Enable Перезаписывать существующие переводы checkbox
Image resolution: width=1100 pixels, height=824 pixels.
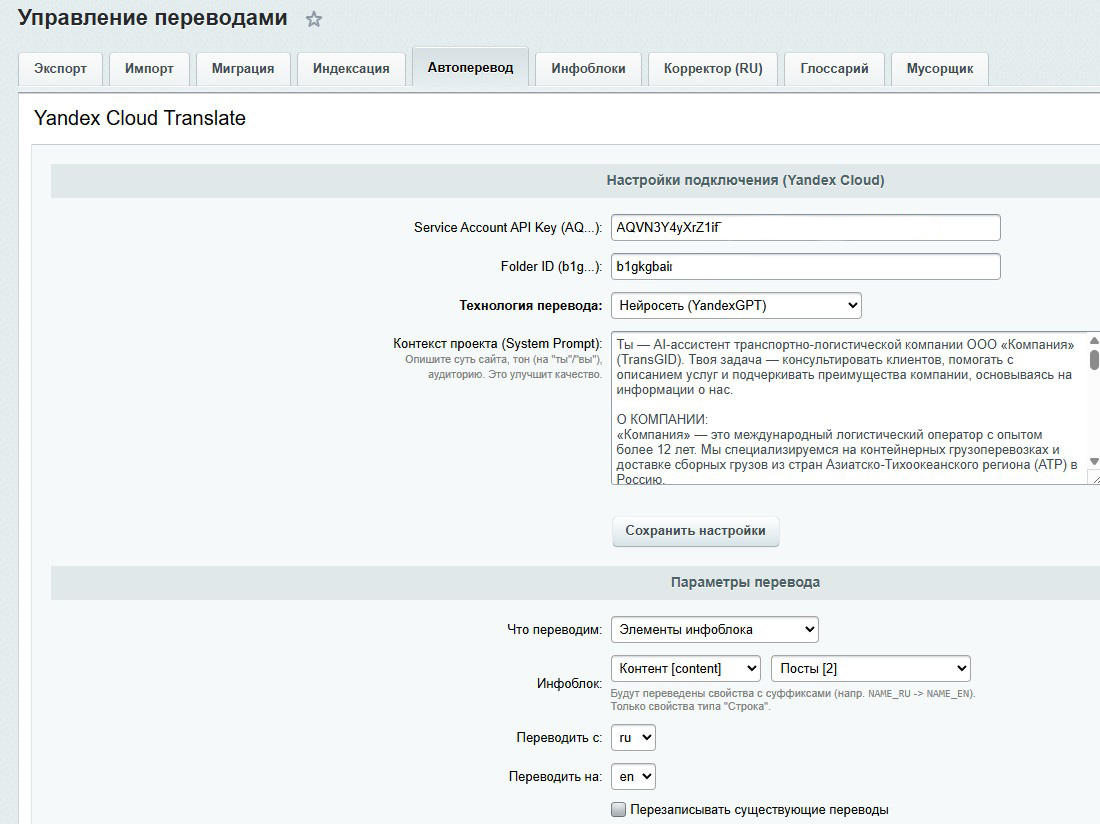pos(619,810)
